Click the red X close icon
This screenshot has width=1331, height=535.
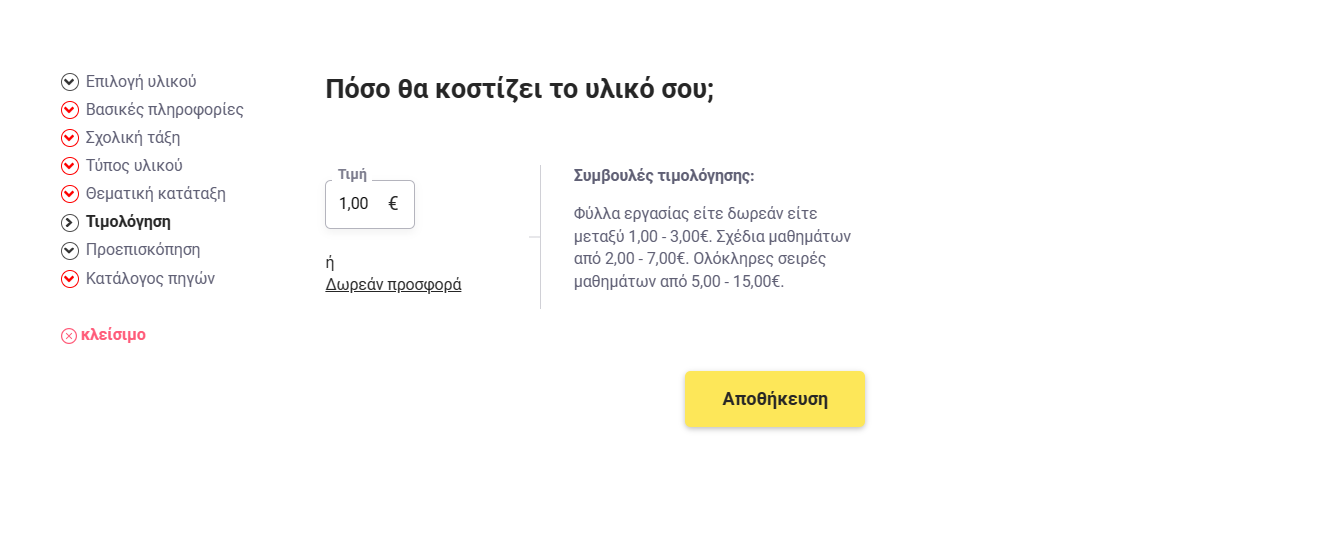point(69,336)
